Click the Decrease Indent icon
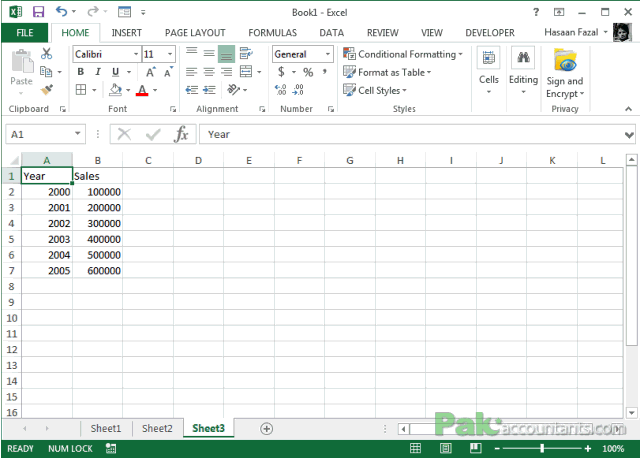The height and width of the screenshot is (458, 640). [191, 90]
